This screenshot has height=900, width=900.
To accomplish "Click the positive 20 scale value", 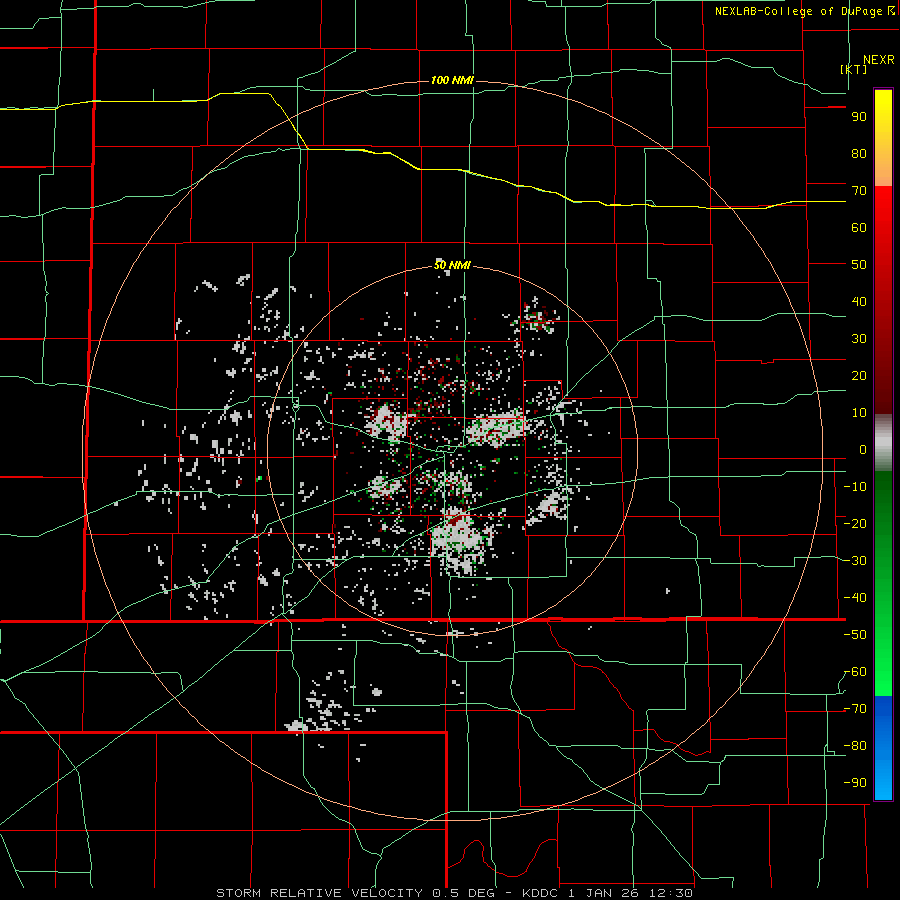I will point(859,376).
